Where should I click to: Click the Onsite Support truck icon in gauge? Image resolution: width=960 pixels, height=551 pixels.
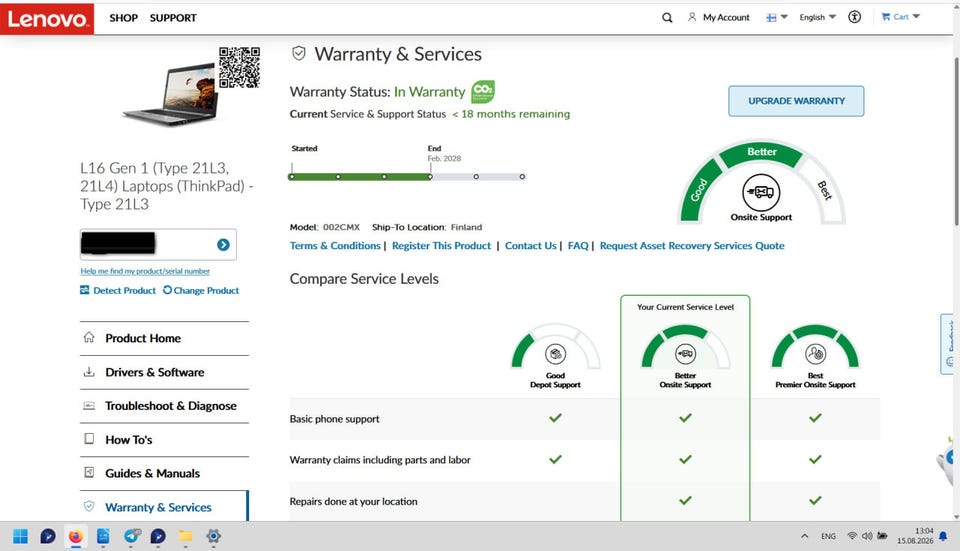761,192
